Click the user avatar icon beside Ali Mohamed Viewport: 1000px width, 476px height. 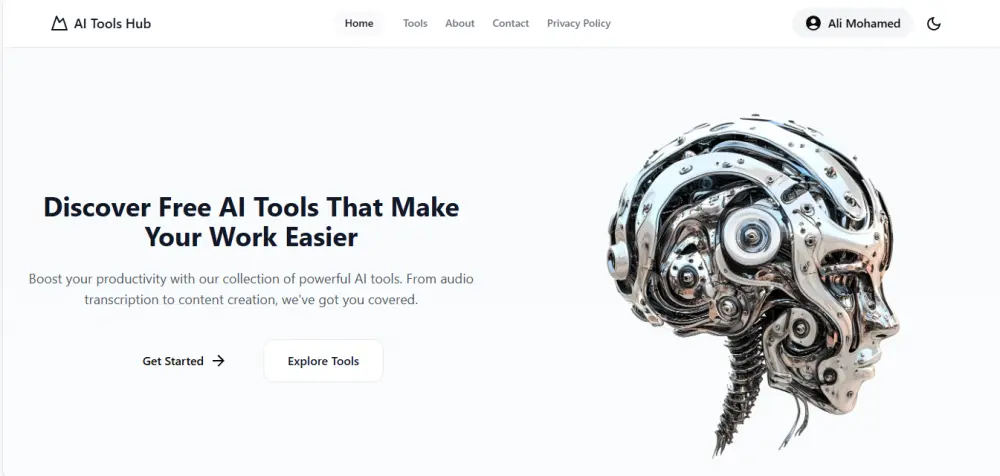tap(813, 24)
